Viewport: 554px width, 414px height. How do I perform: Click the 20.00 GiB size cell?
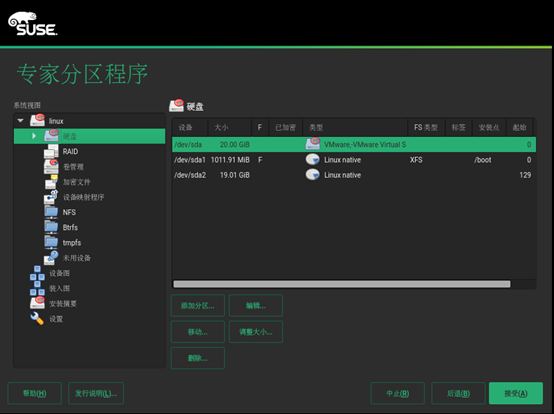pos(235,144)
